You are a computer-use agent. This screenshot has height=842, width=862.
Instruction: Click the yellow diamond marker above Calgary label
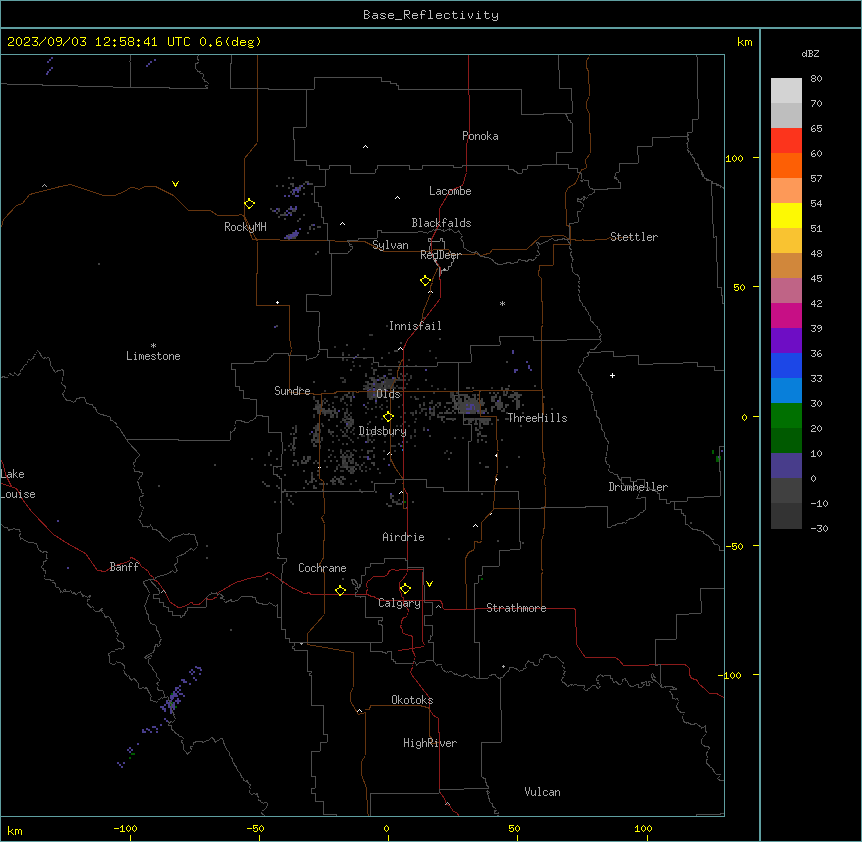coord(405,589)
